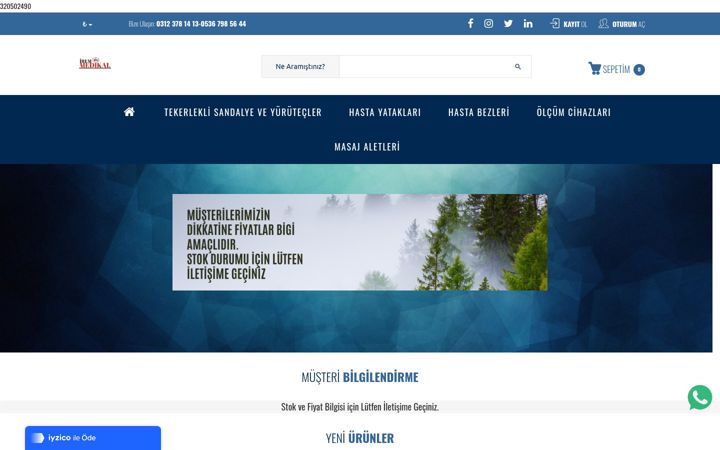
Task: Click the Medikal site logo
Action: tap(95, 63)
